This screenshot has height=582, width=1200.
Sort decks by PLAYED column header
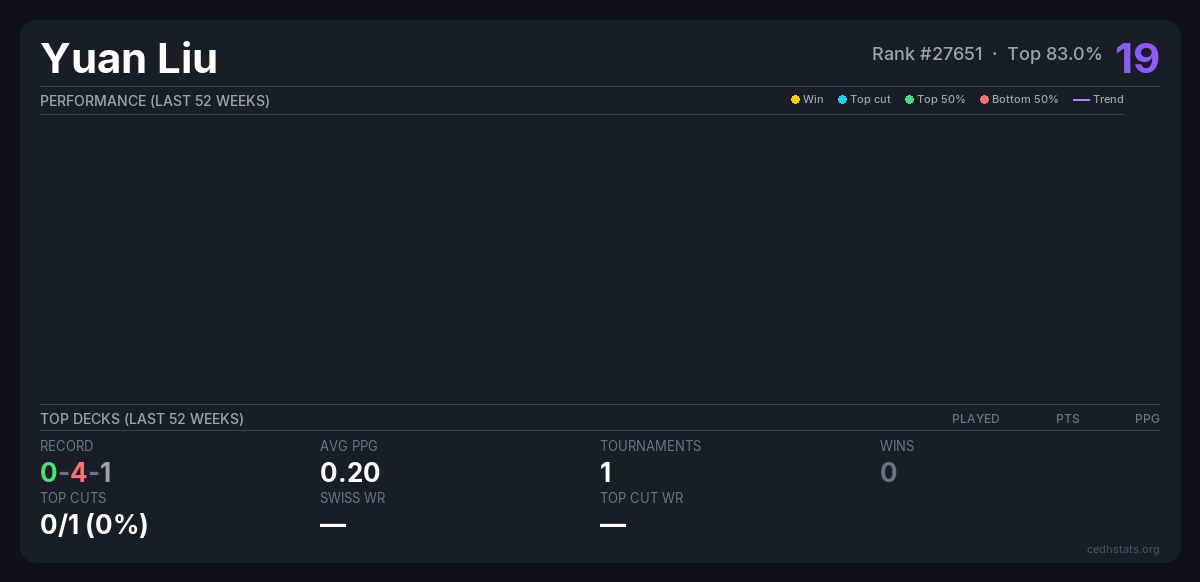pyautogui.click(x=975, y=419)
